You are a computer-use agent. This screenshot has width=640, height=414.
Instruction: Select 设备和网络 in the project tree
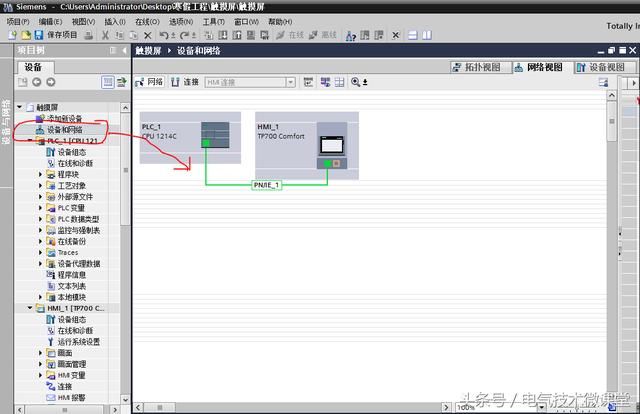pyautogui.click(x=64, y=130)
